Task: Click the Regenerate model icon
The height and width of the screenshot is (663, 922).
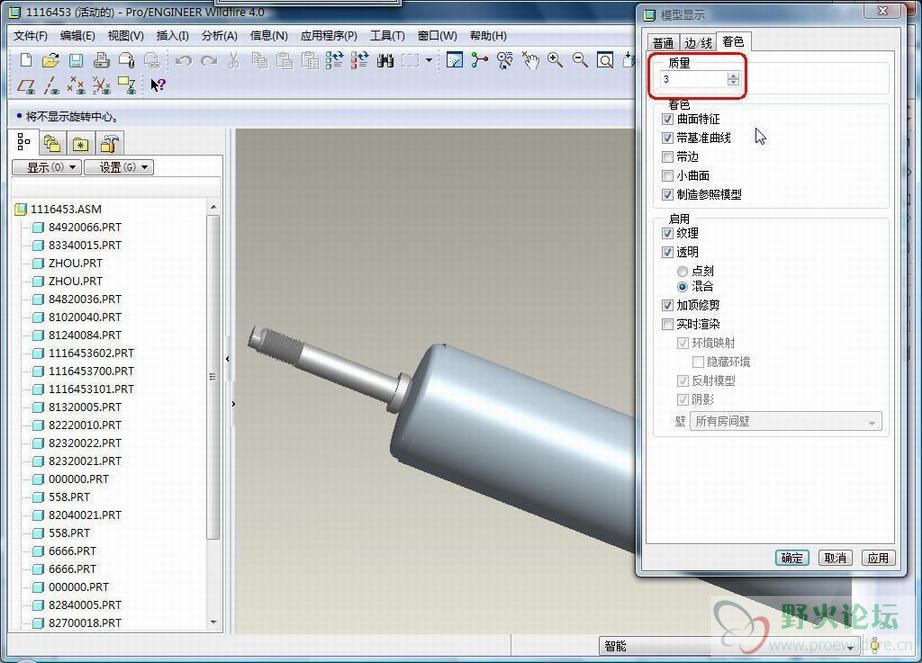Action: [x=335, y=60]
